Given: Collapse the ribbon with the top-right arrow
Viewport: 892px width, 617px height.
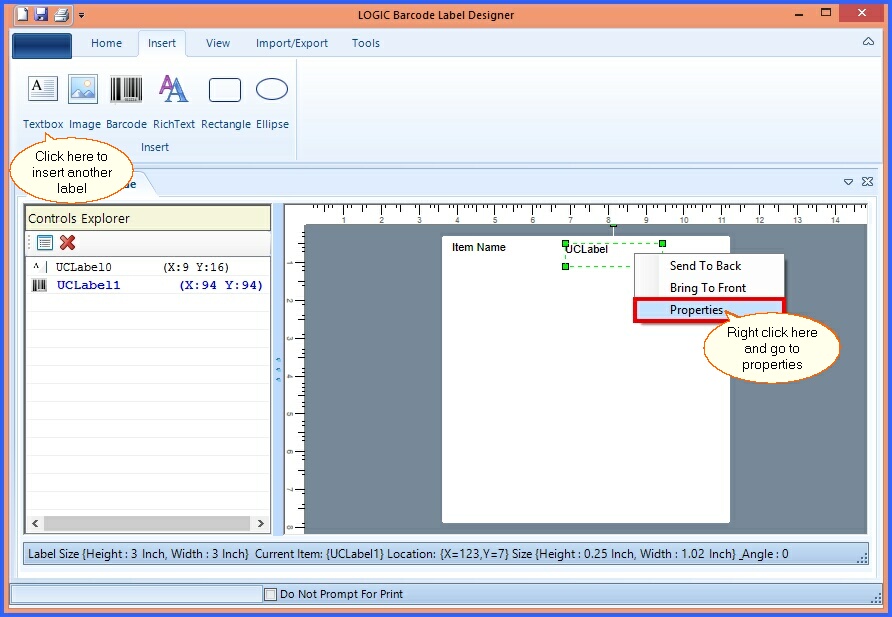Looking at the screenshot, I should [868, 42].
